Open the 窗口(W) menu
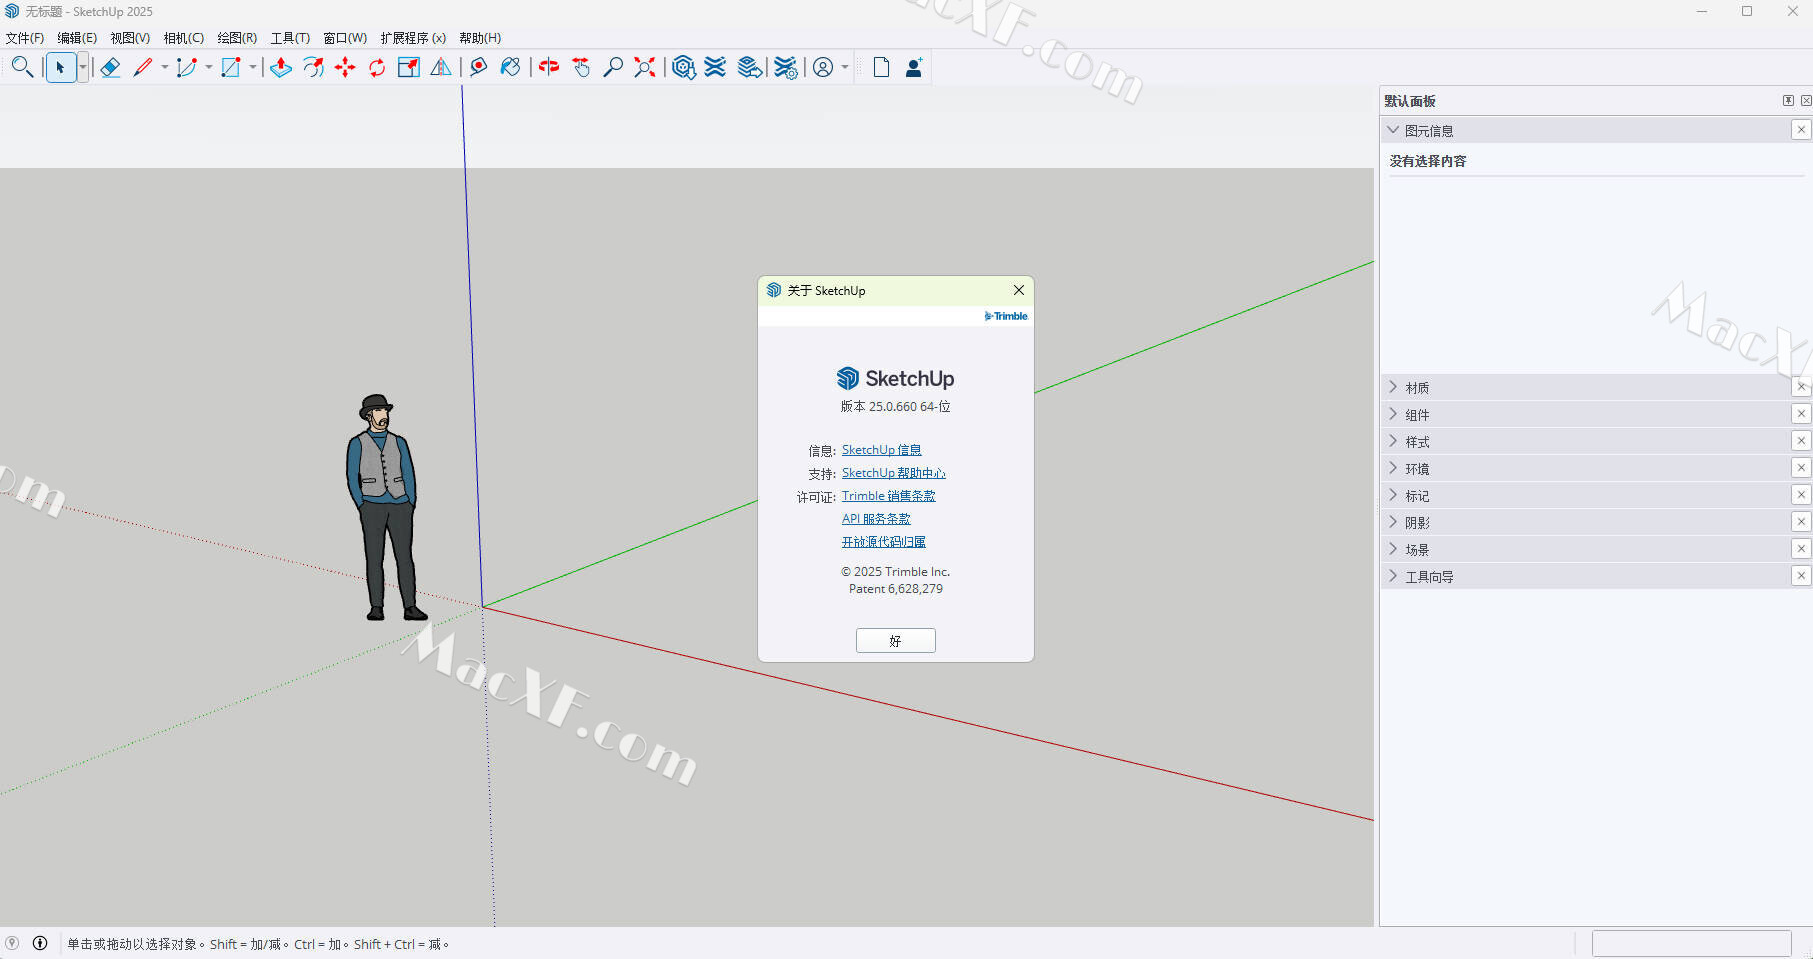 point(345,38)
